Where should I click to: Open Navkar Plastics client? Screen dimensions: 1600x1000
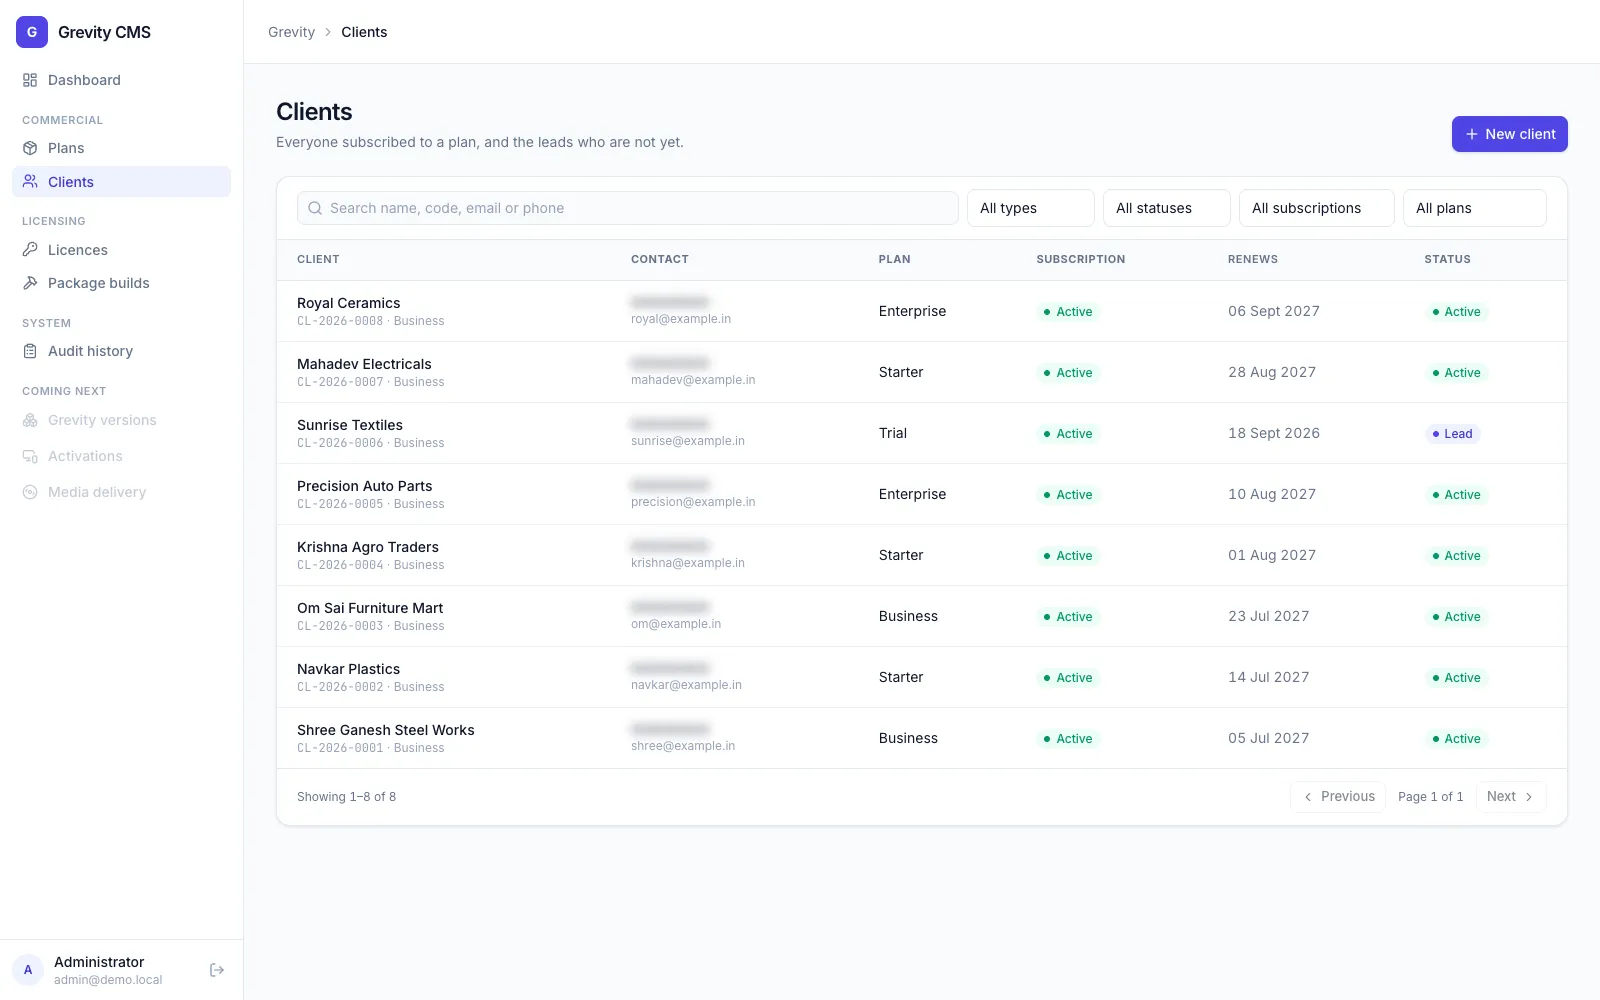click(348, 669)
